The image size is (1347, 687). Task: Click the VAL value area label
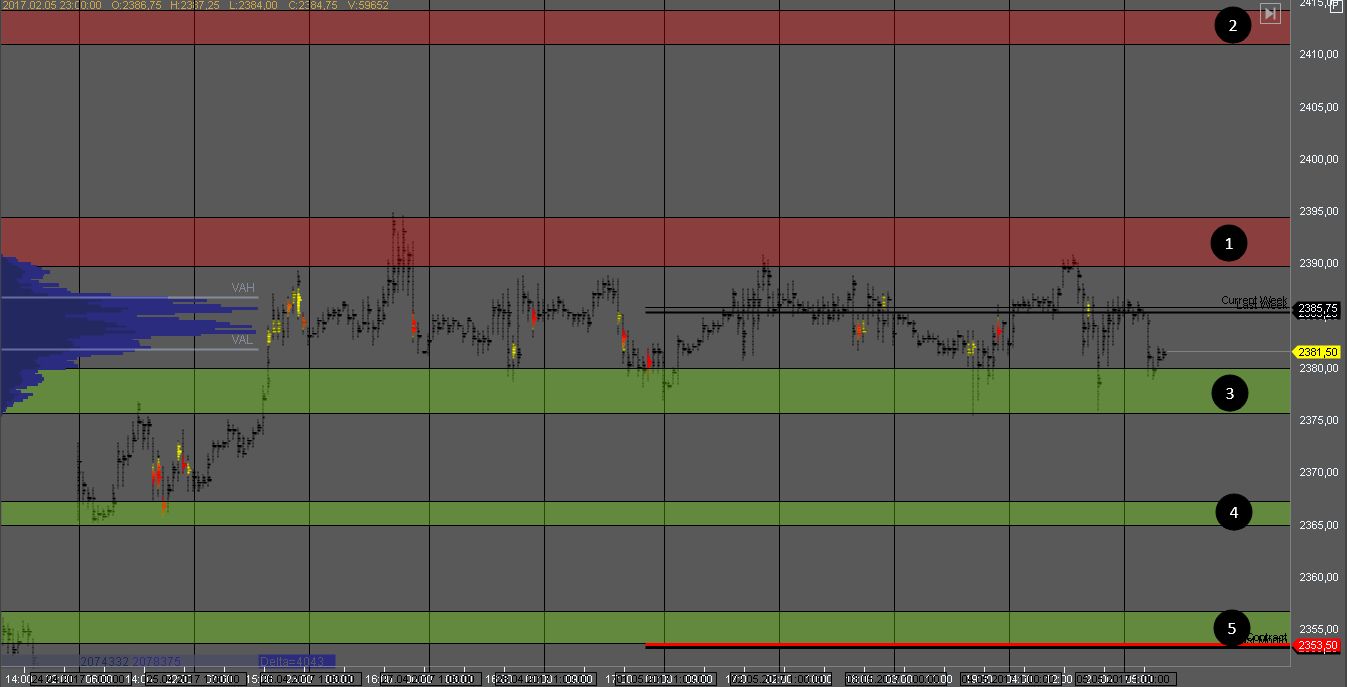[x=243, y=340]
